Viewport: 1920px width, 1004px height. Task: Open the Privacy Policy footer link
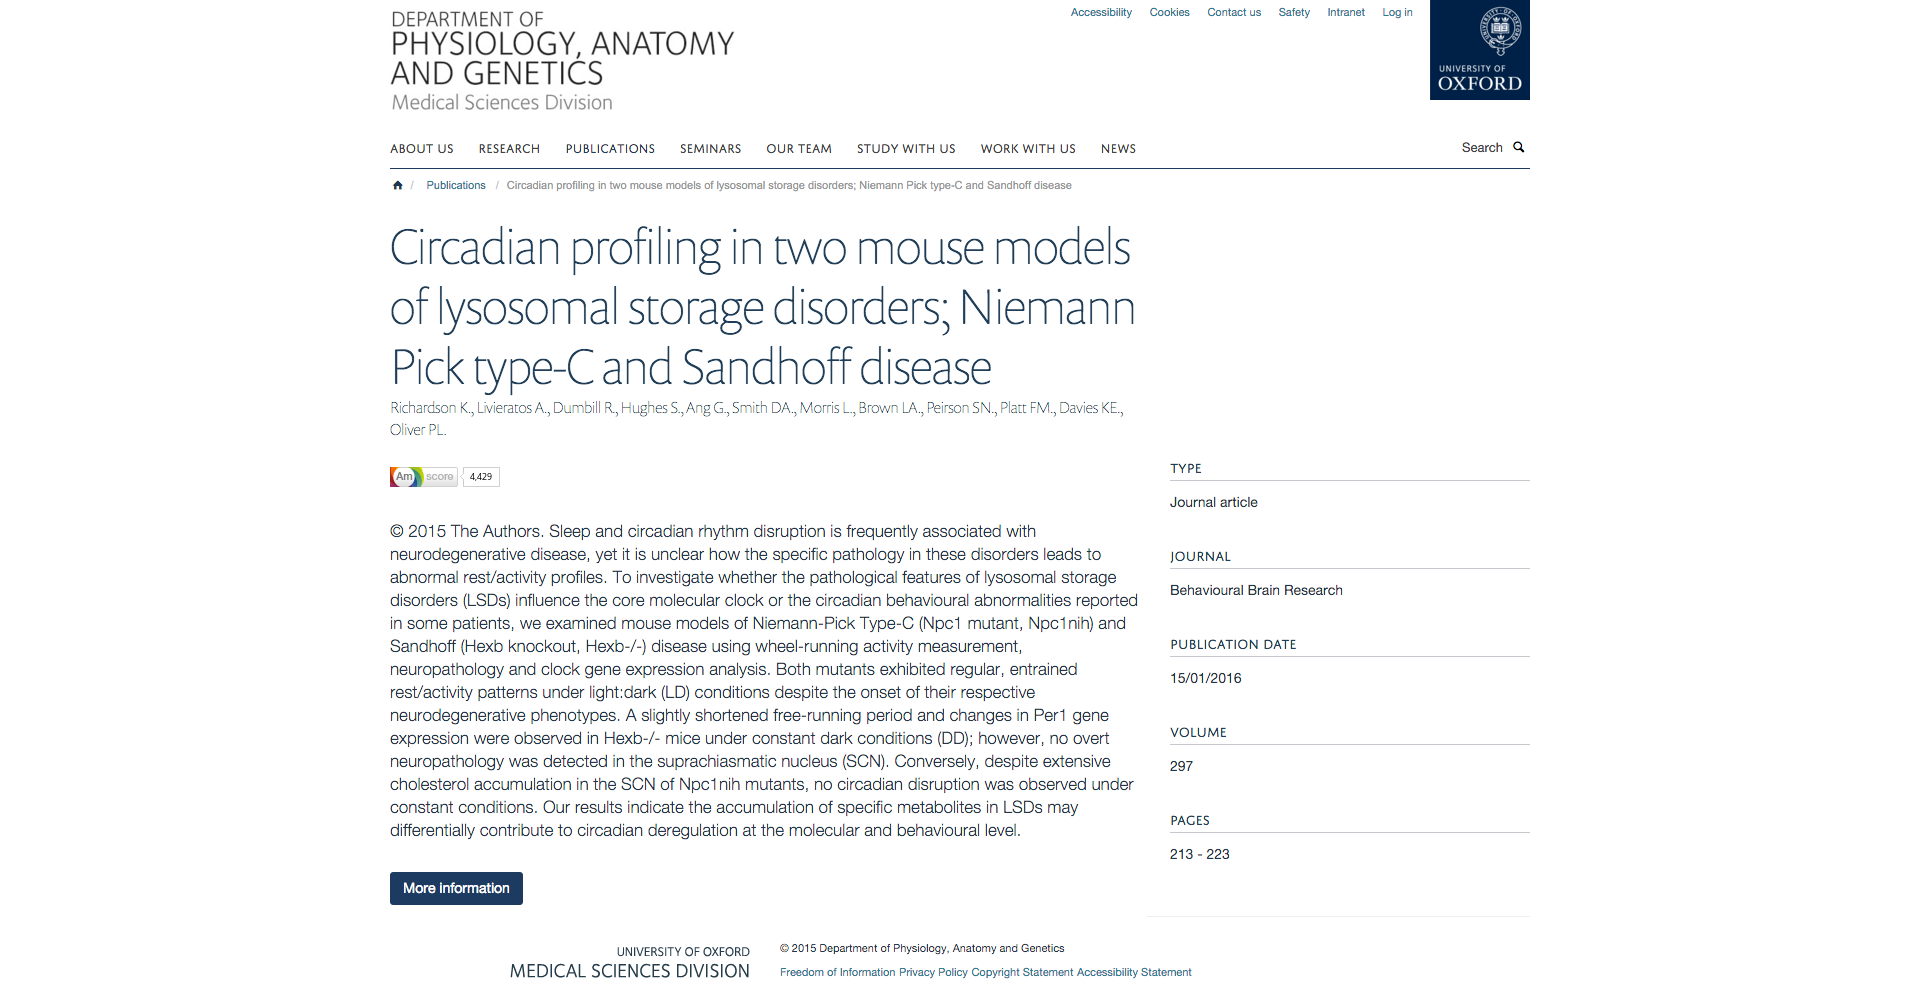[933, 972]
